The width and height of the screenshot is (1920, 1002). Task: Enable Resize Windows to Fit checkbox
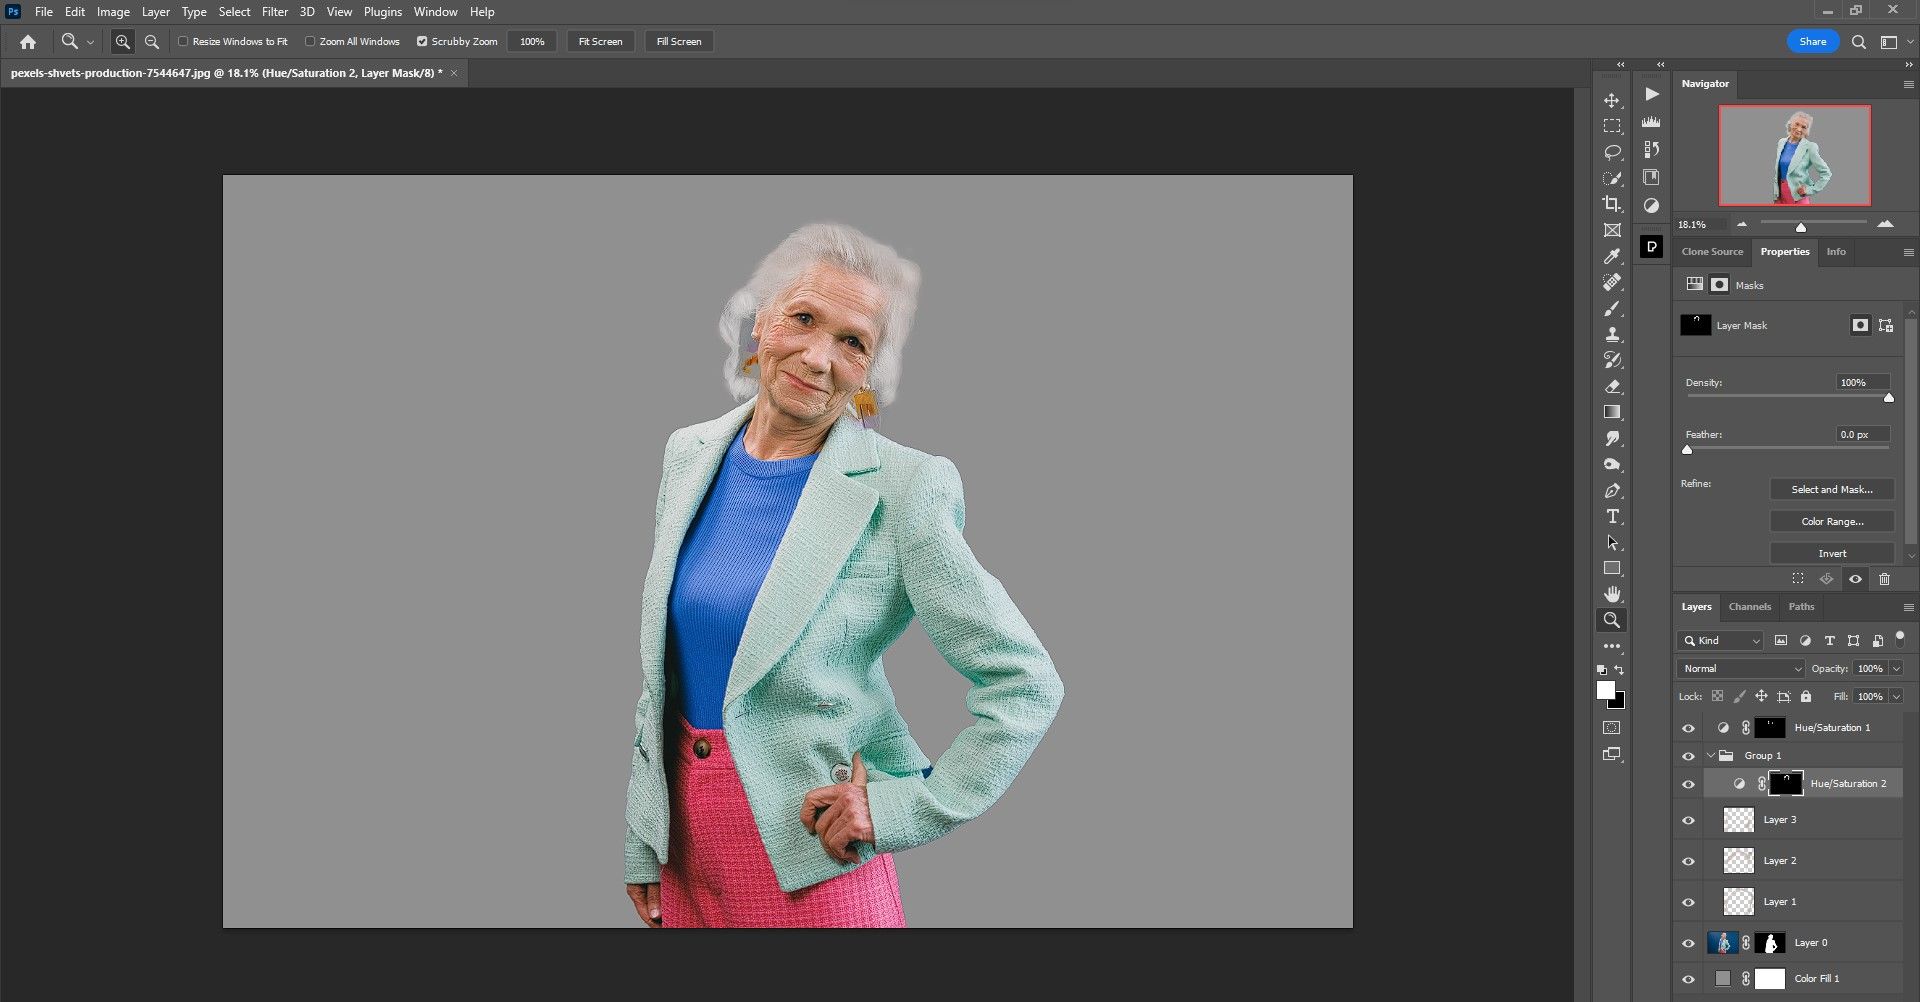click(184, 42)
